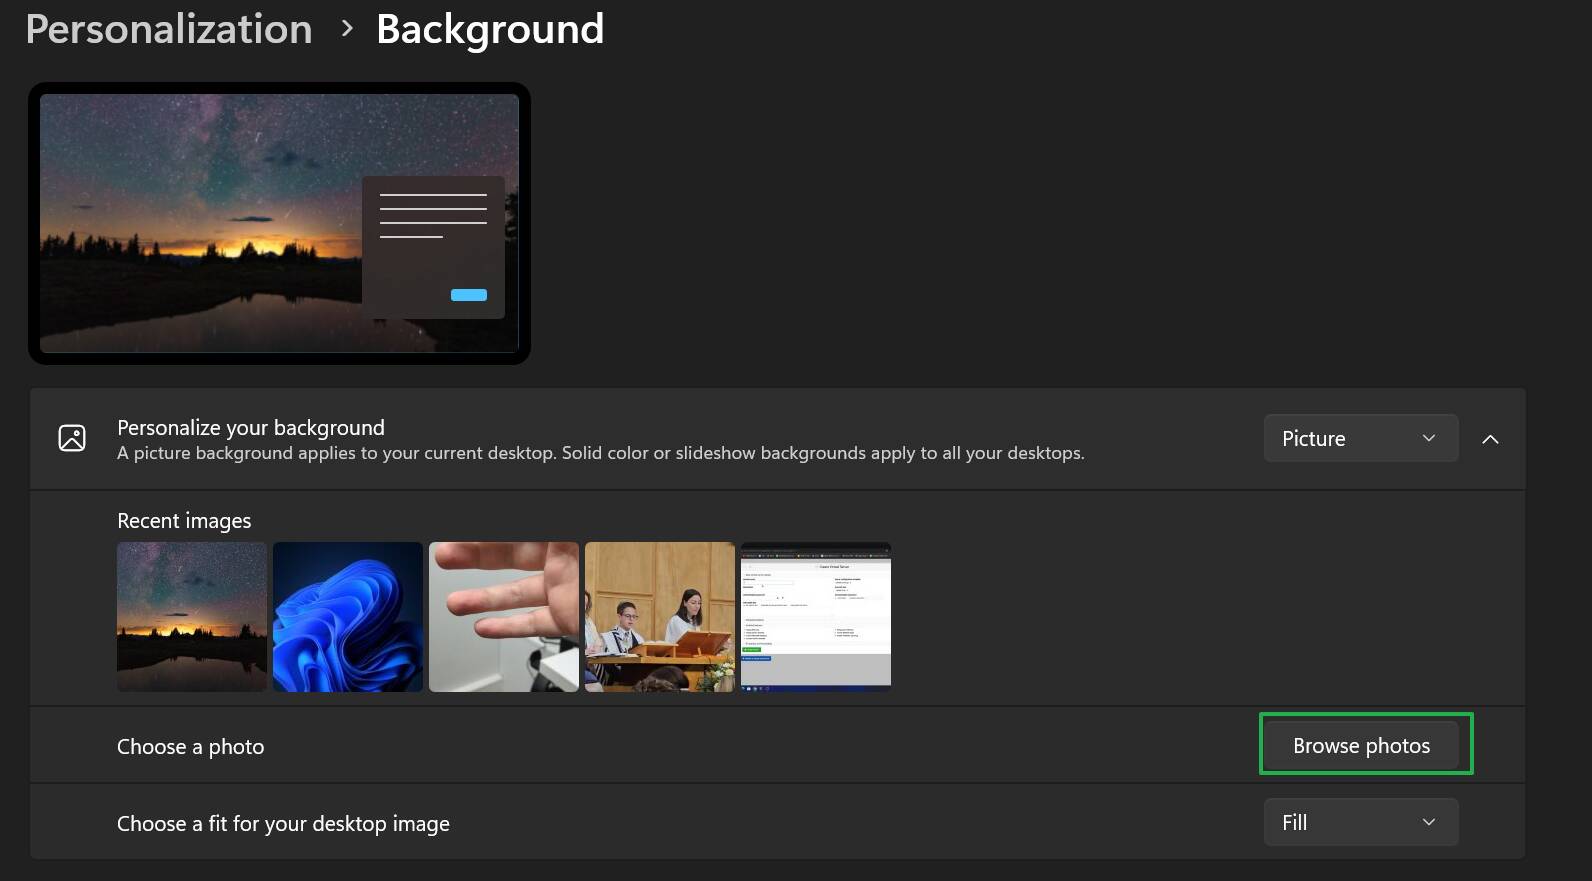Click Choose a fit for your desktop image label
1592x881 pixels.
283,823
